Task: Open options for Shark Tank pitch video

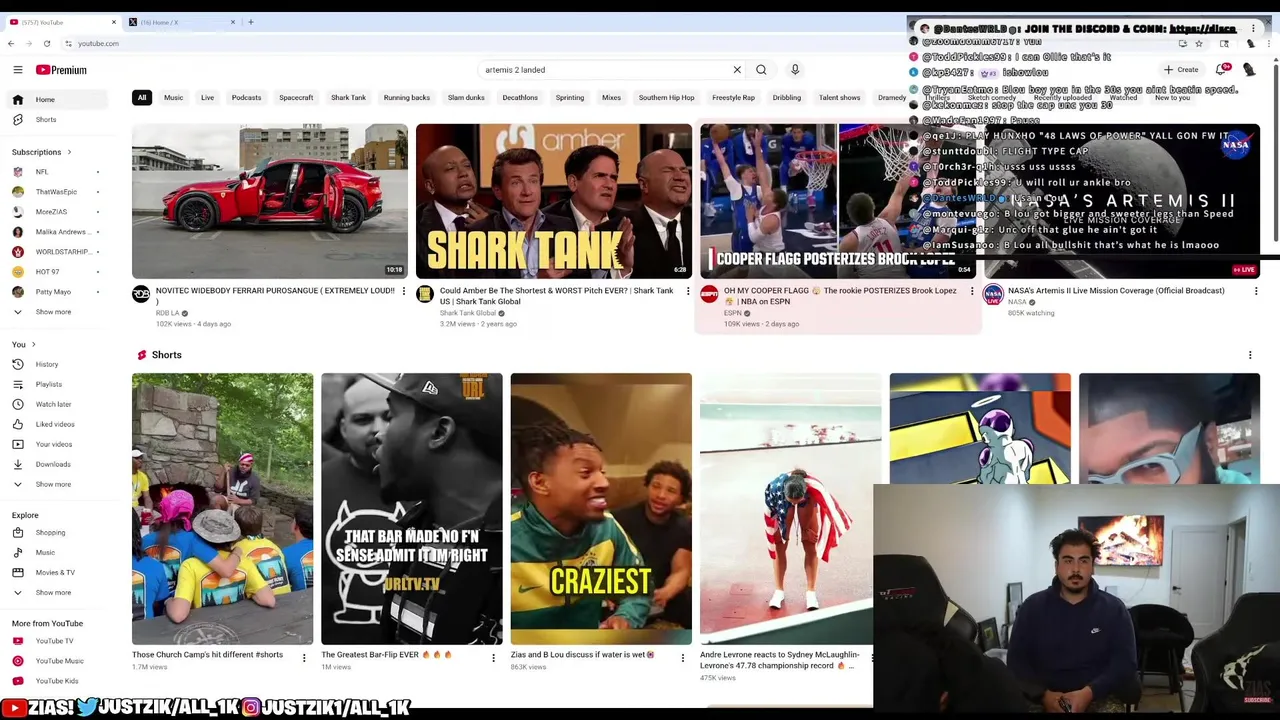Action: click(687, 291)
